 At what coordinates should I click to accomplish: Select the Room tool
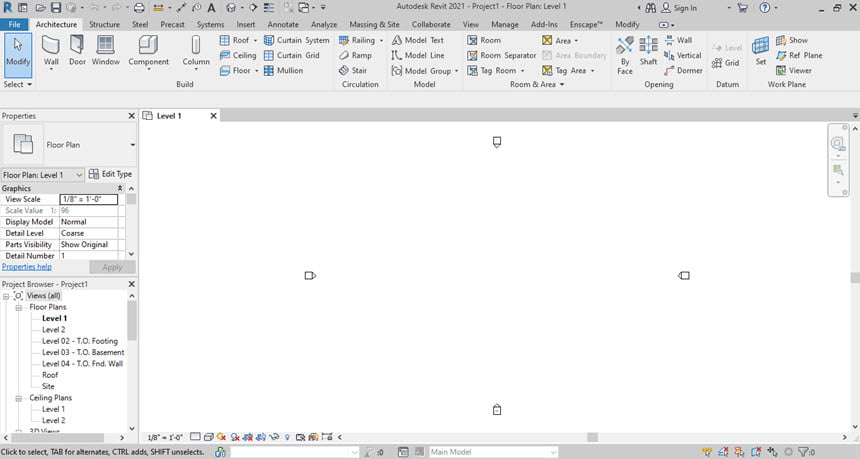[x=484, y=40]
